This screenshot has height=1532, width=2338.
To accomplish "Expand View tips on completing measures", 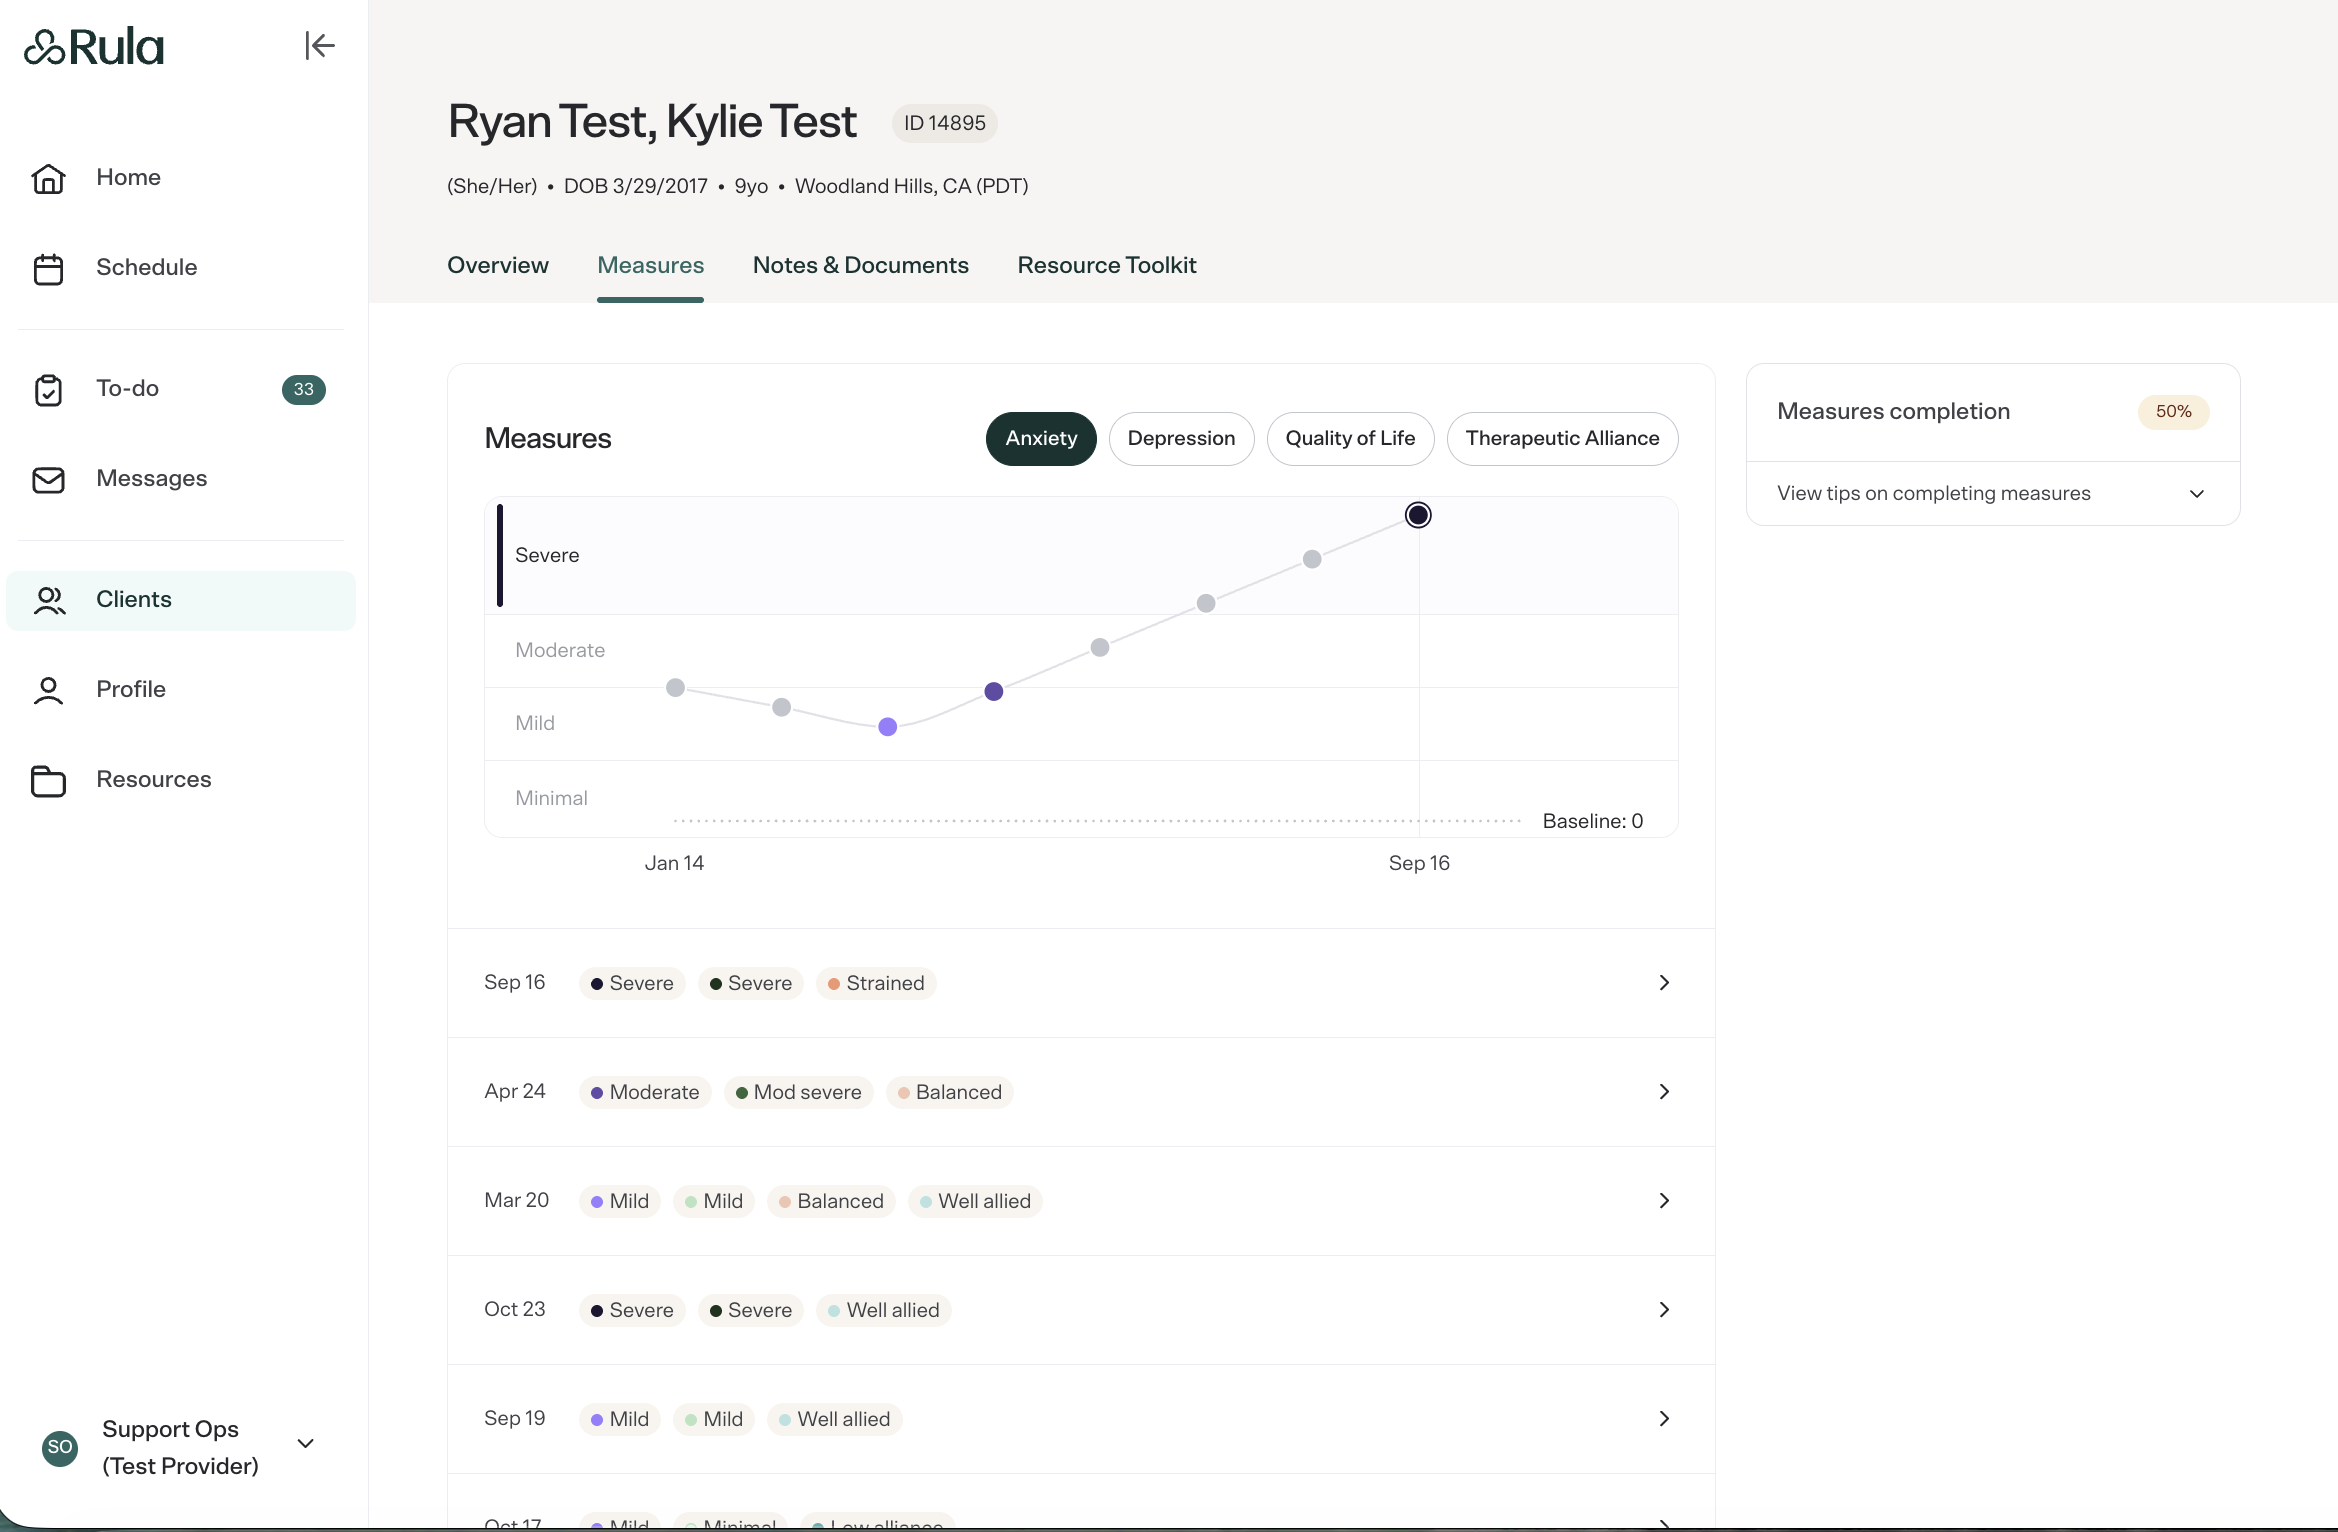I will [1992, 494].
